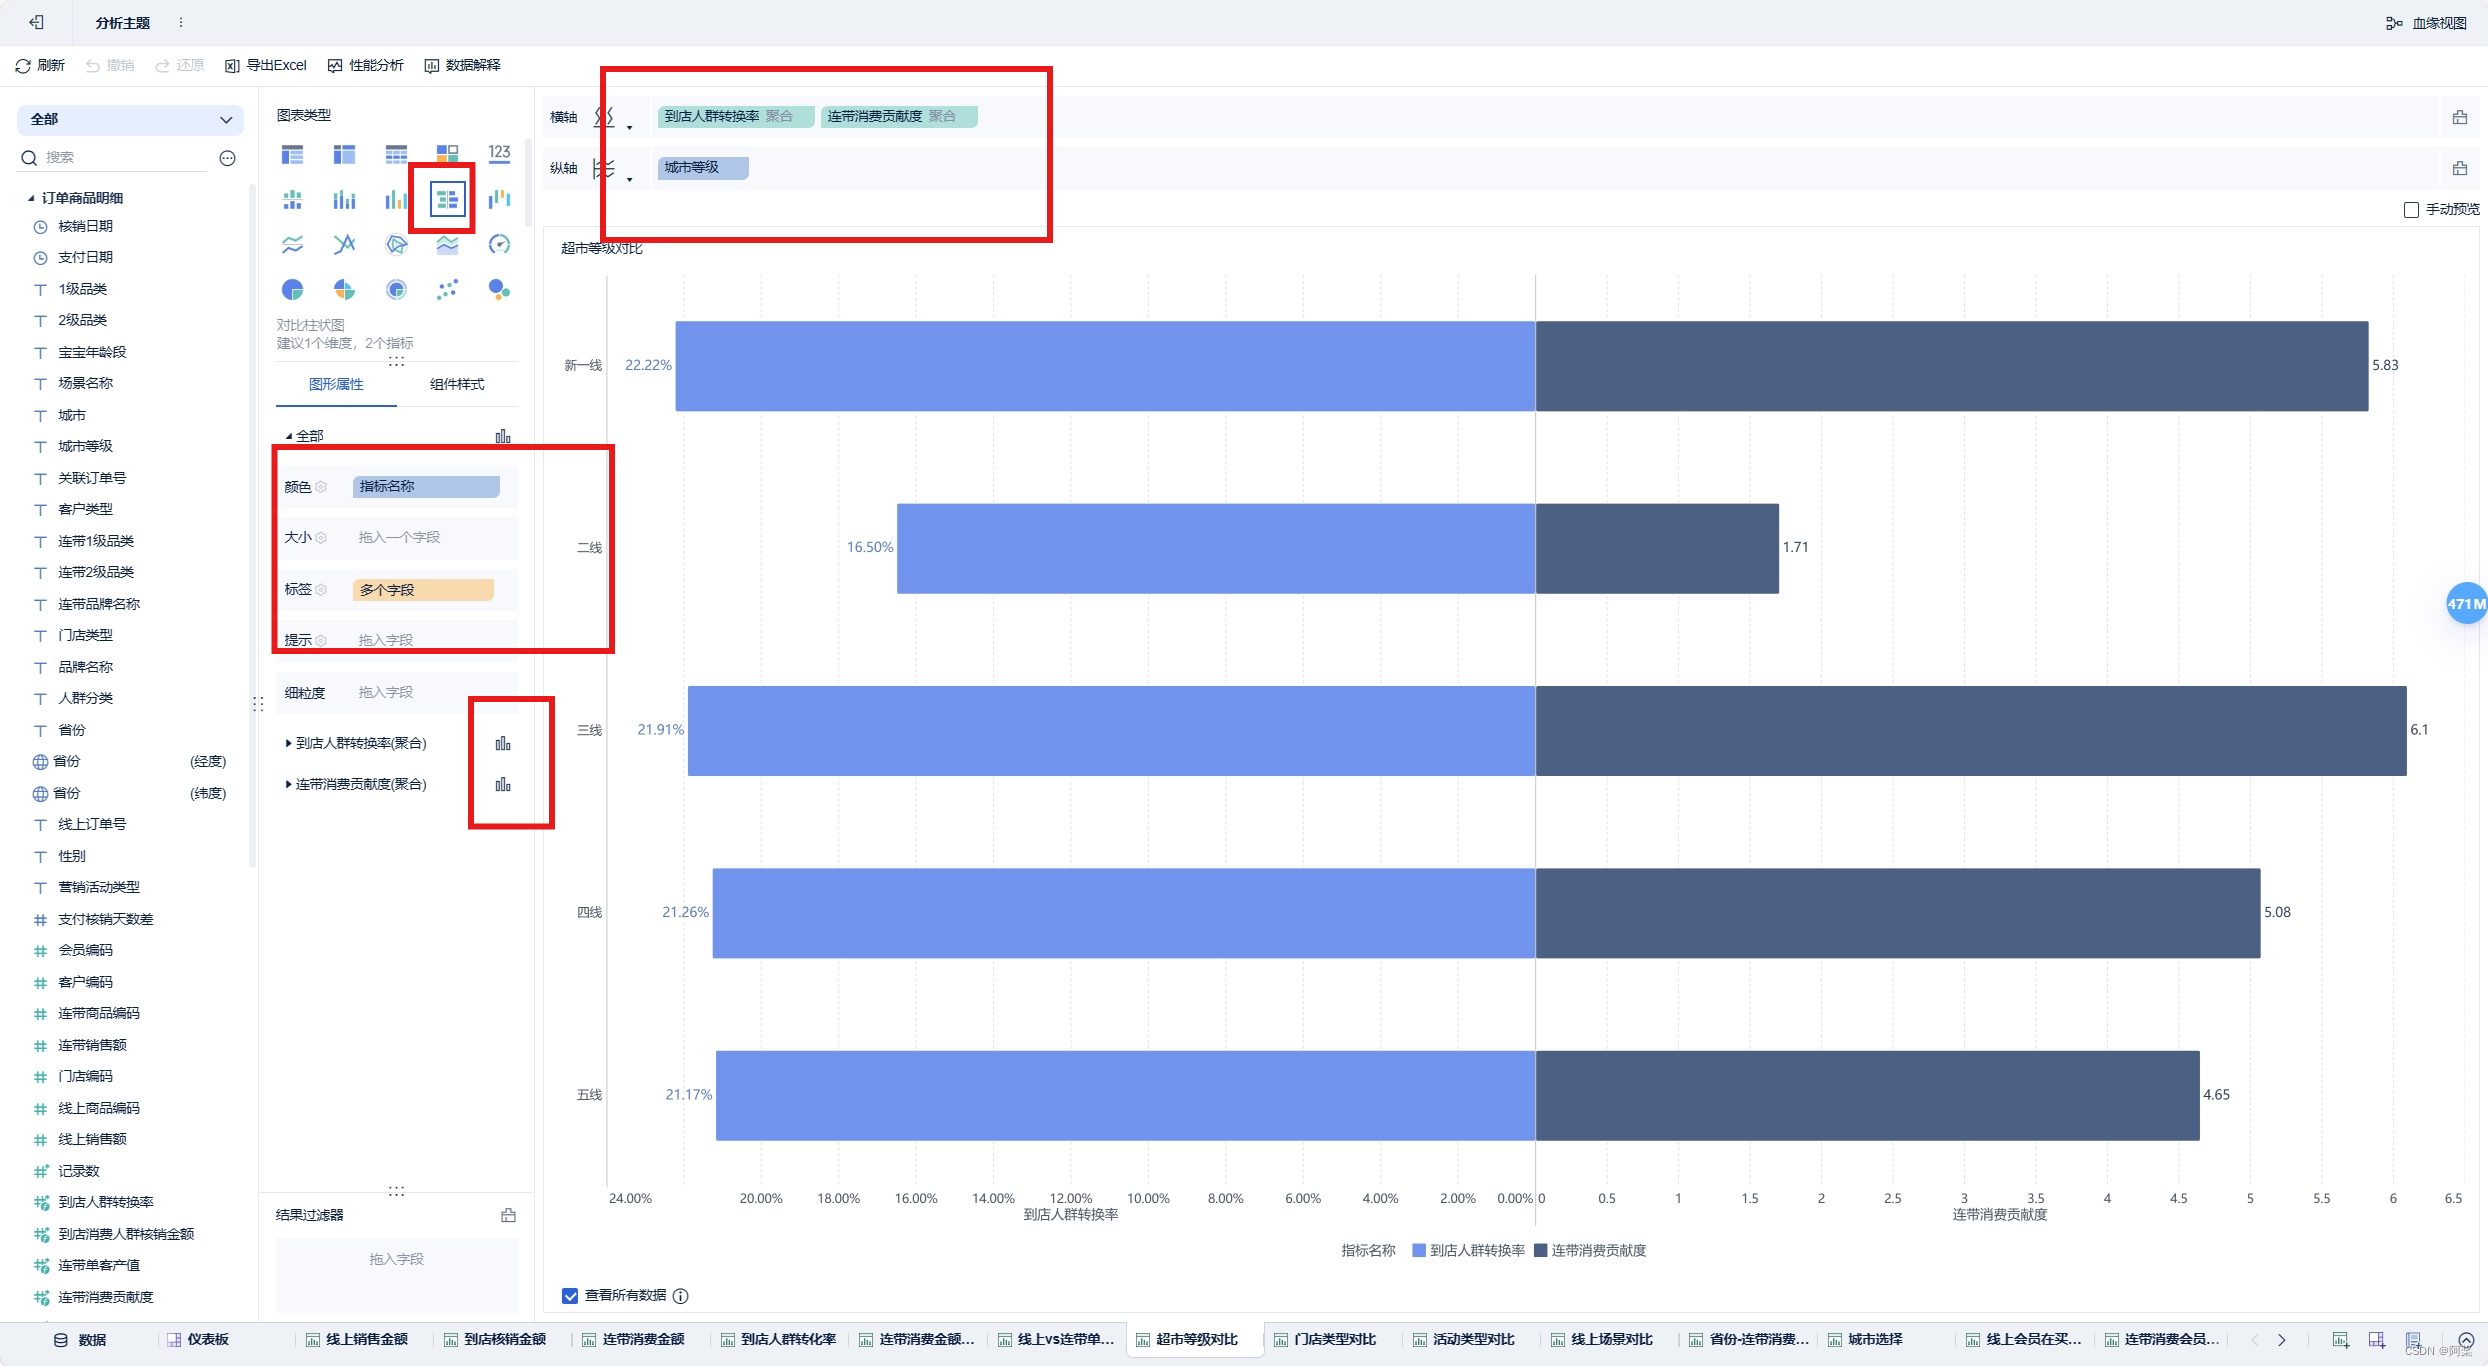The width and height of the screenshot is (2488, 1366).
Task: Select the multi-series column chart type
Action: point(396,200)
